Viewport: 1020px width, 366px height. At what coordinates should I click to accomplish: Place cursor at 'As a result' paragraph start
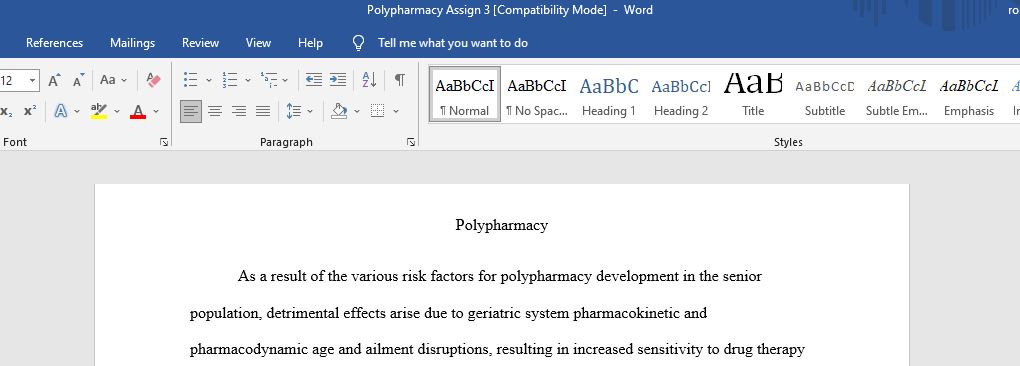coord(239,277)
